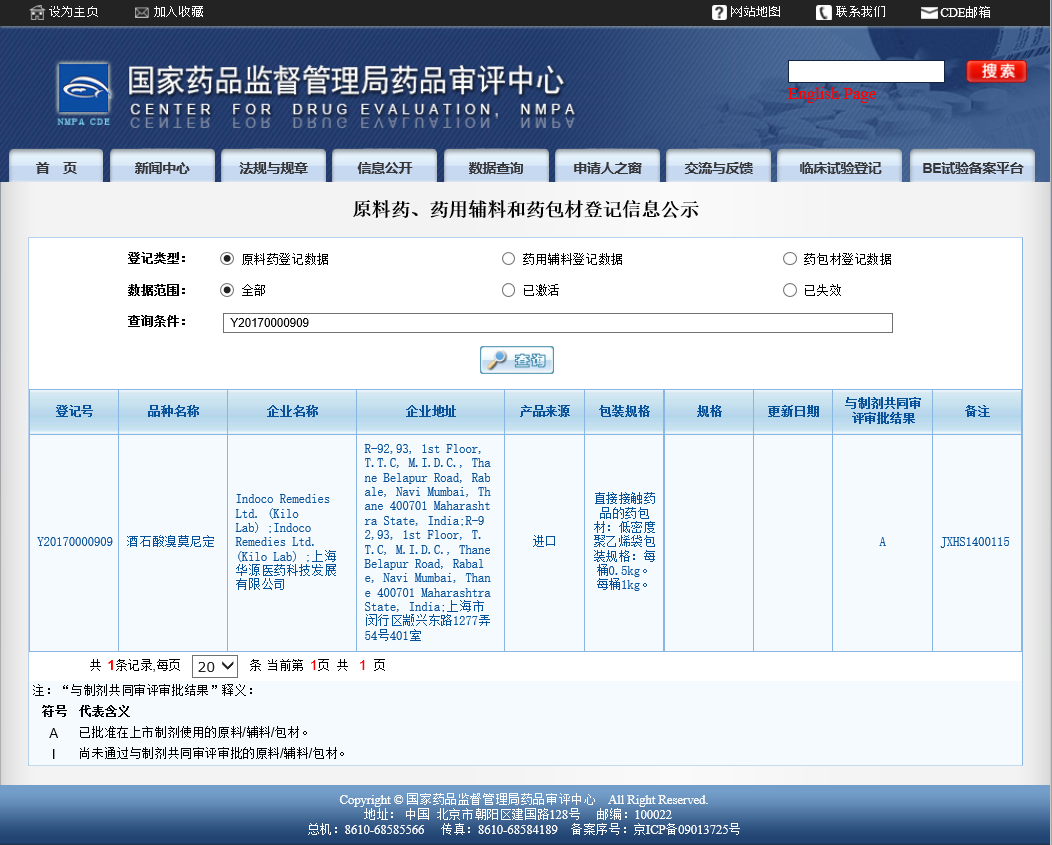Open the 申请人之窗 tab
The image size is (1052, 845).
pyautogui.click(x=607, y=166)
